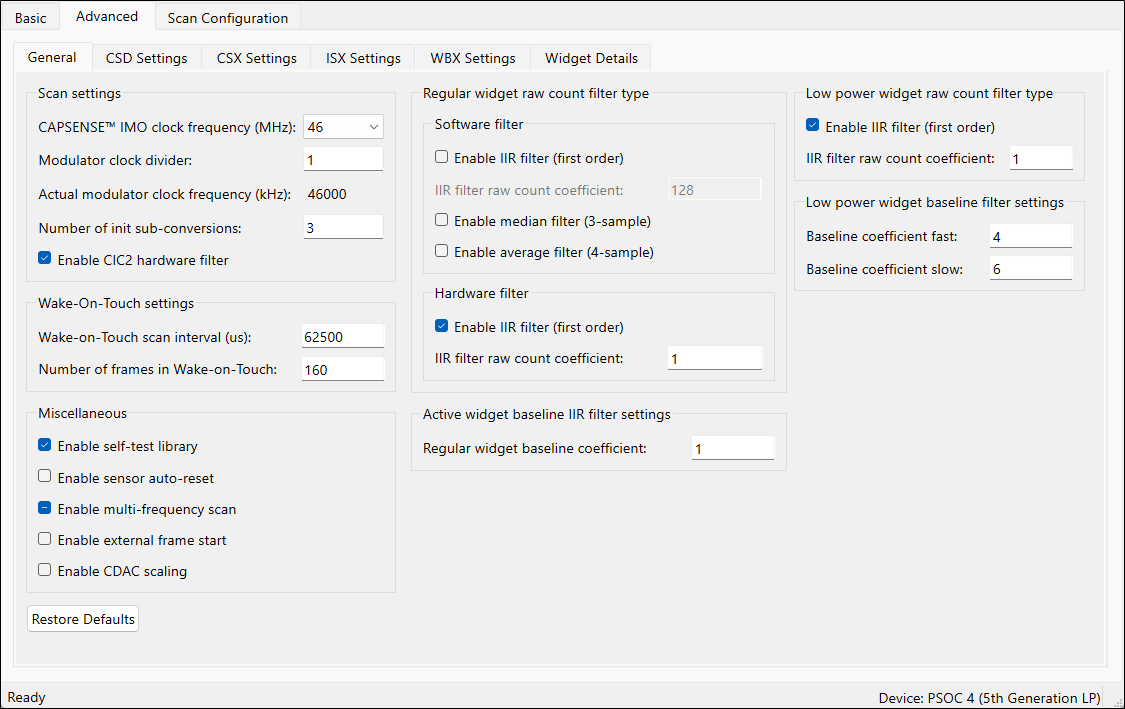Open the Widget Details tab
The image size is (1125, 709).
coord(590,58)
